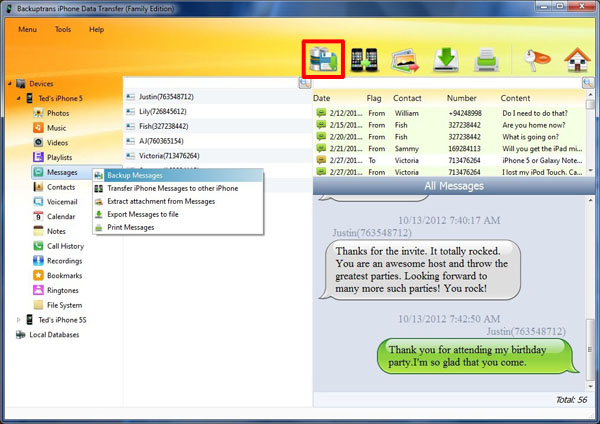Viewport: 600px width, 424px height.
Task: Select message row 'Do I need to do that?'
Action: click(449, 113)
